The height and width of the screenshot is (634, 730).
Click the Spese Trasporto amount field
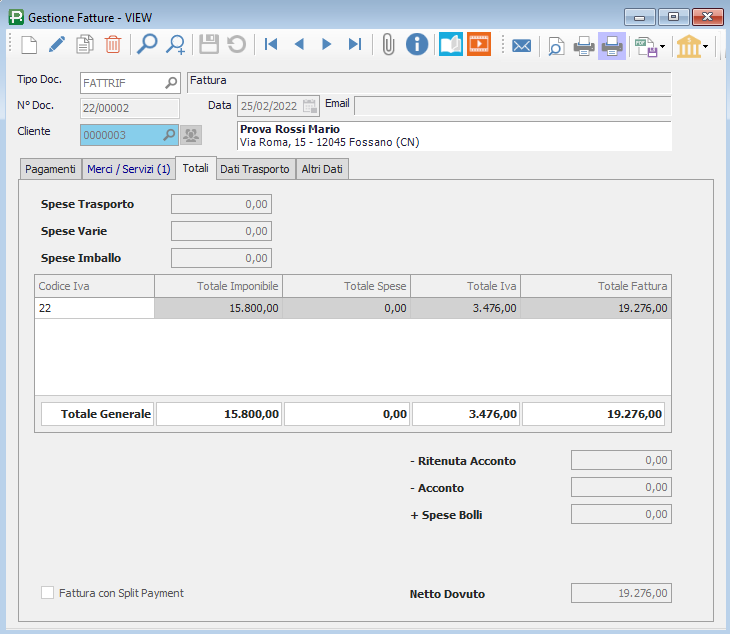(221, 204)
